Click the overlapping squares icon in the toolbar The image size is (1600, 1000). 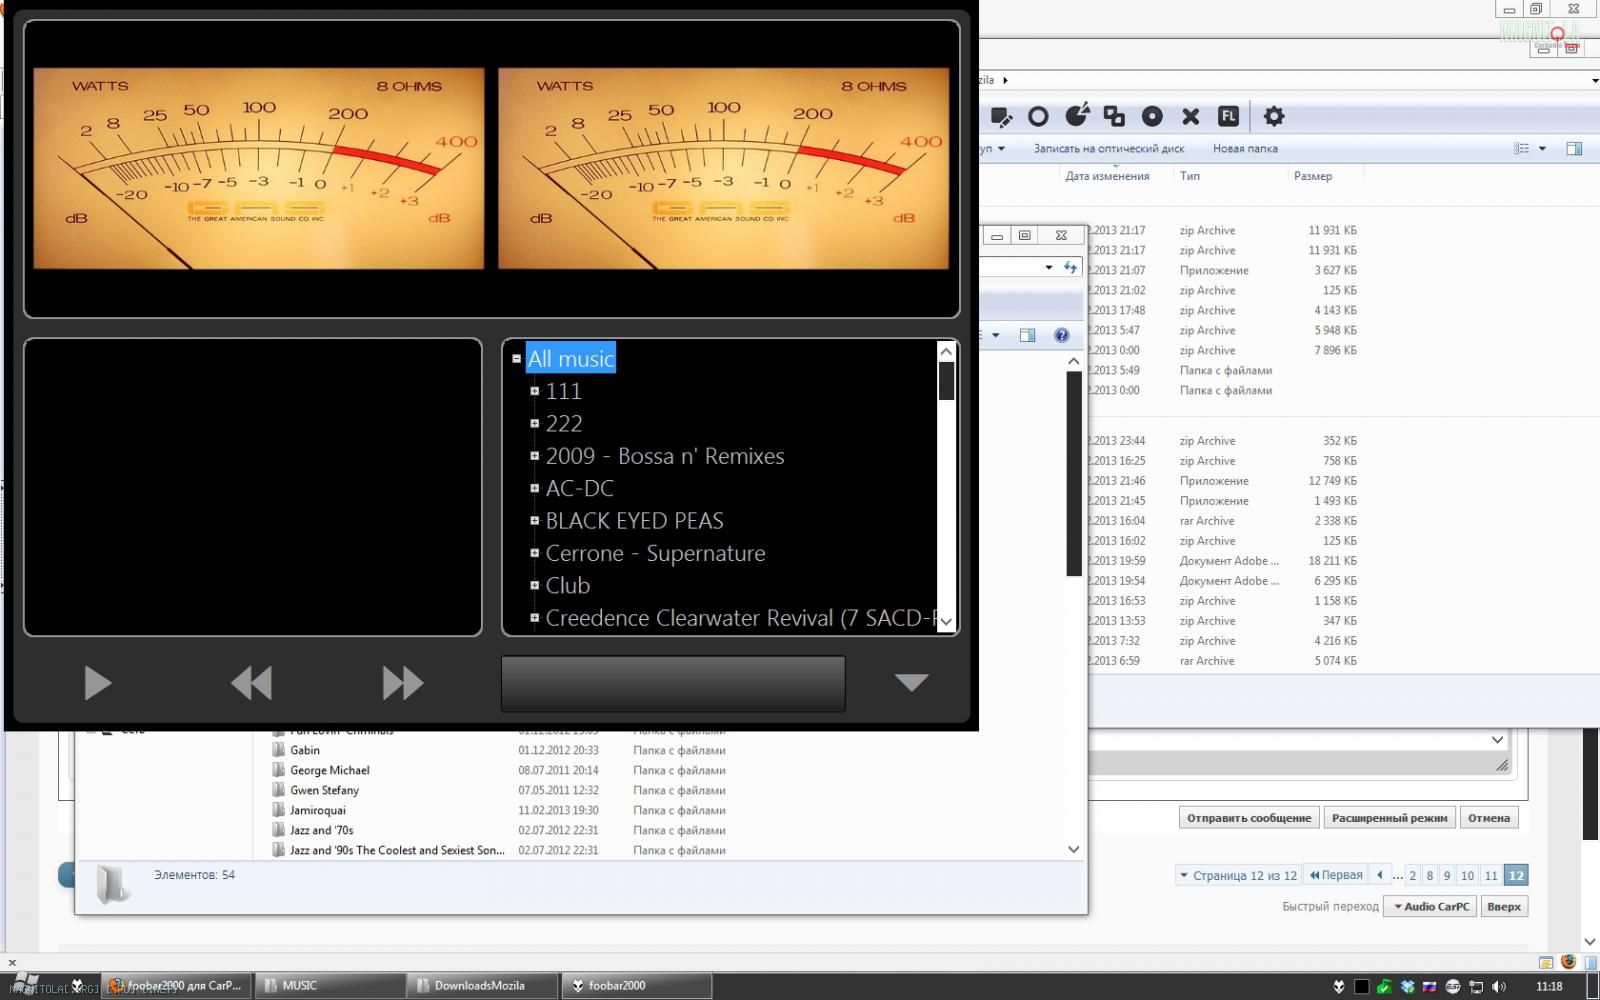pyautogui.click(x=1114, y=117)
